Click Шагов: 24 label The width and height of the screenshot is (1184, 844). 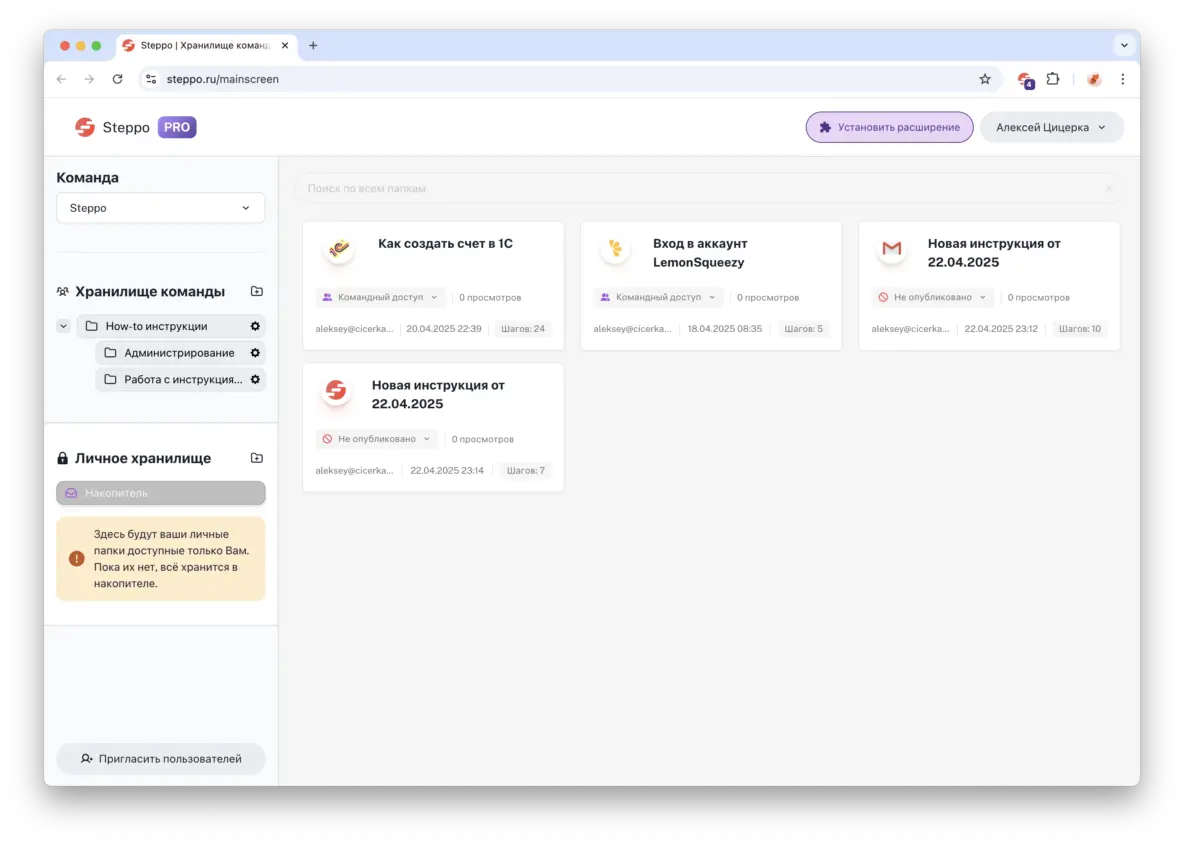(x=523, y=328)
